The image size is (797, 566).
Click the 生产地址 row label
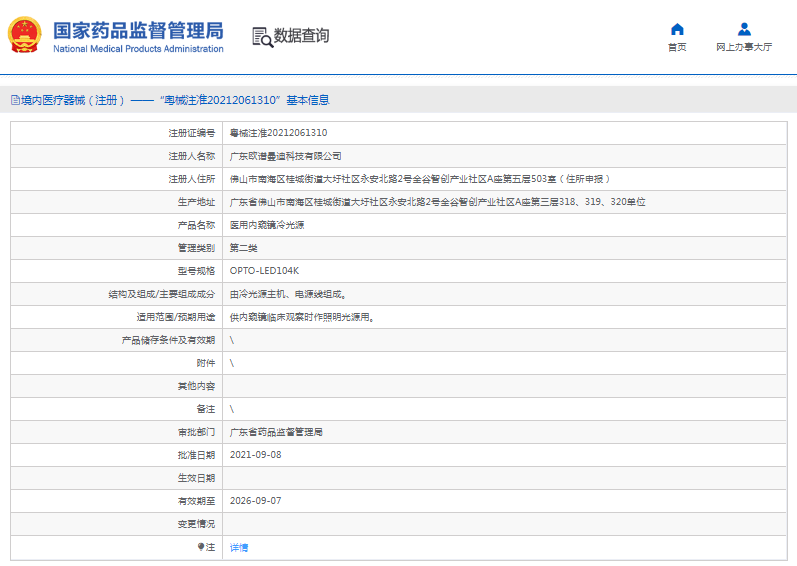196,202
